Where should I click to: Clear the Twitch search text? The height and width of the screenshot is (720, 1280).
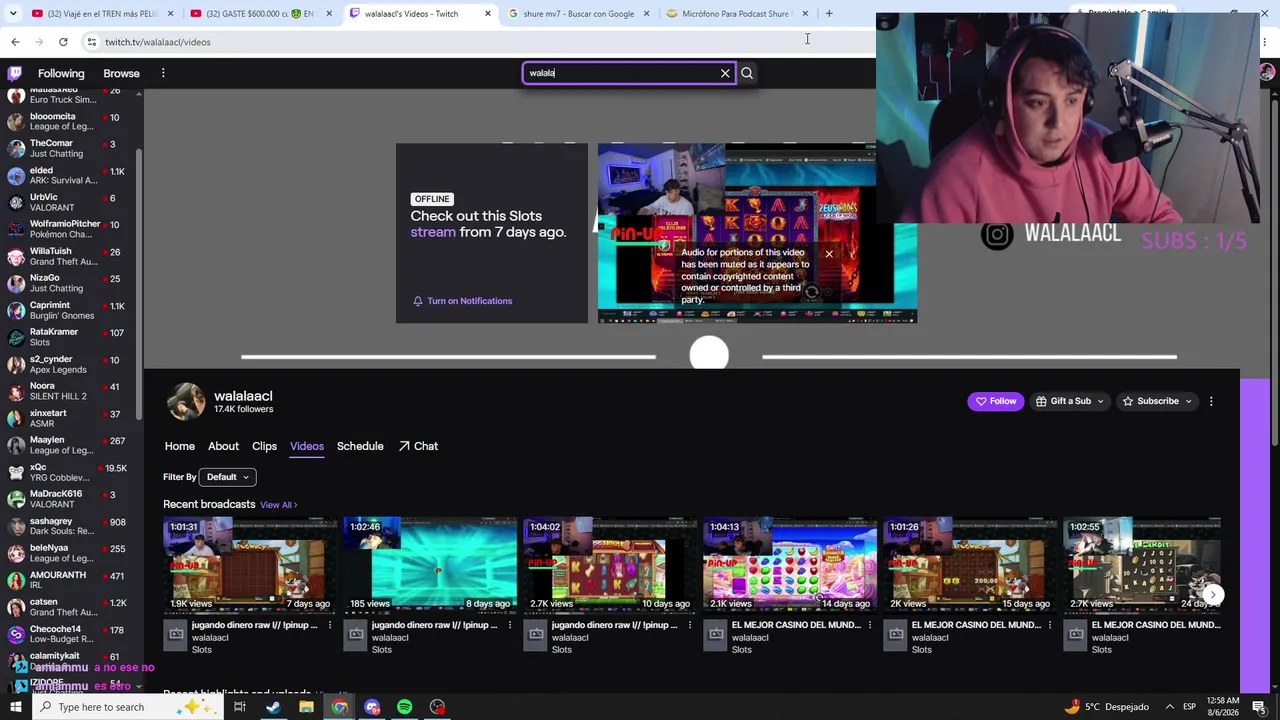coord(725,73)
